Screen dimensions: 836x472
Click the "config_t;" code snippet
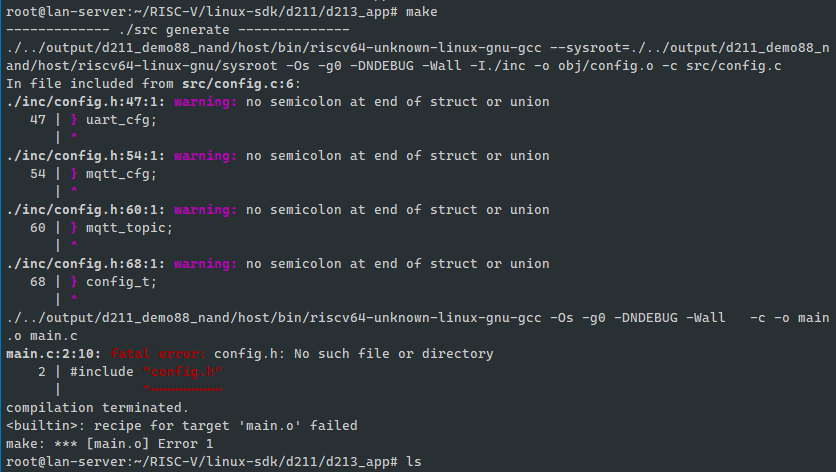(x=121, y=281)
